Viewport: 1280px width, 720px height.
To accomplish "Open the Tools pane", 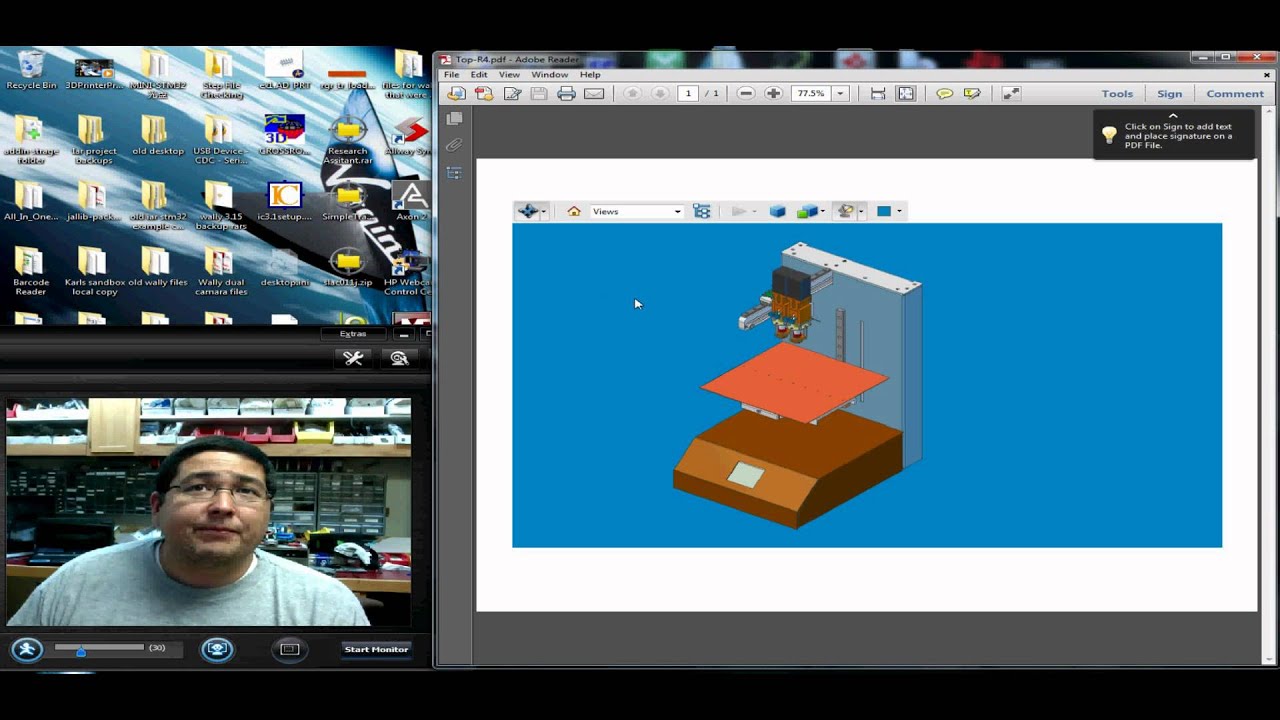I will pos(1117,93).
